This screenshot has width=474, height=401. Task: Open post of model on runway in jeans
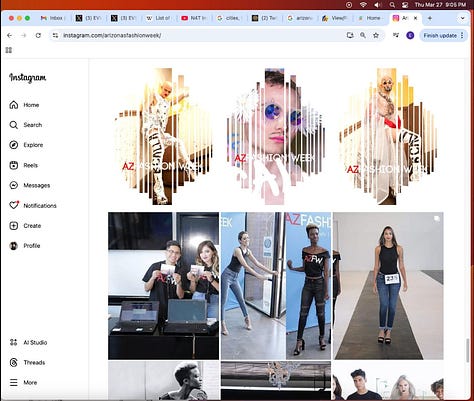pyautogui.click(x=388, y=286)
